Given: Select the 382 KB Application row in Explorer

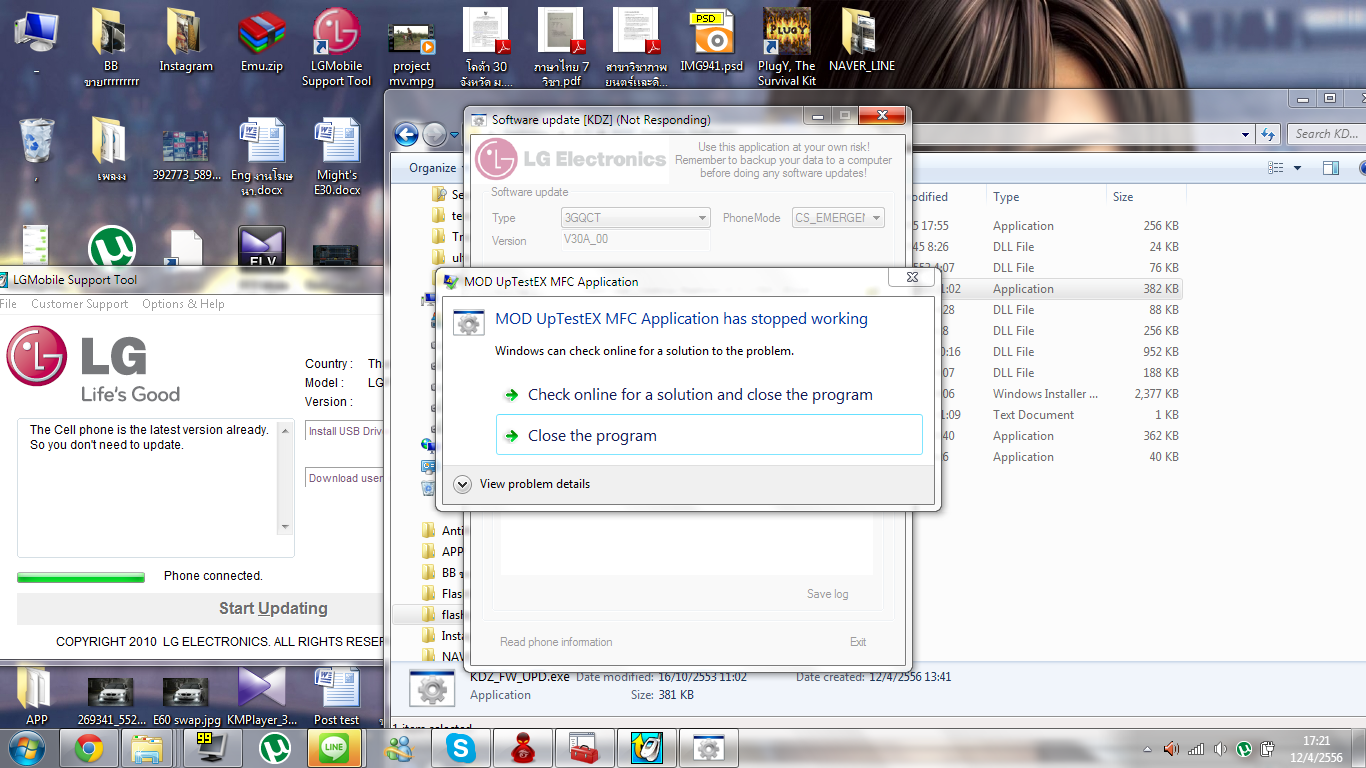Looking at the screenshot, I should coord(1045,289).
